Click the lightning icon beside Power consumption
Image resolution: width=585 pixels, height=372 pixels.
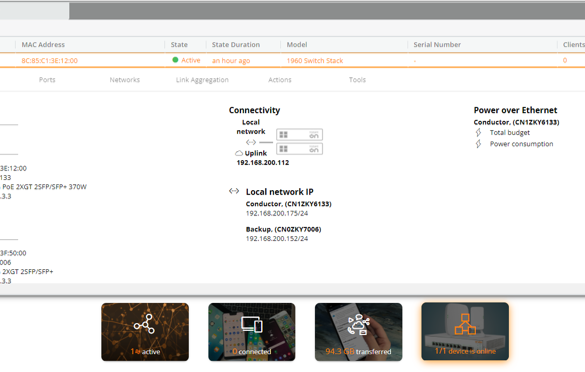point(478,144)
